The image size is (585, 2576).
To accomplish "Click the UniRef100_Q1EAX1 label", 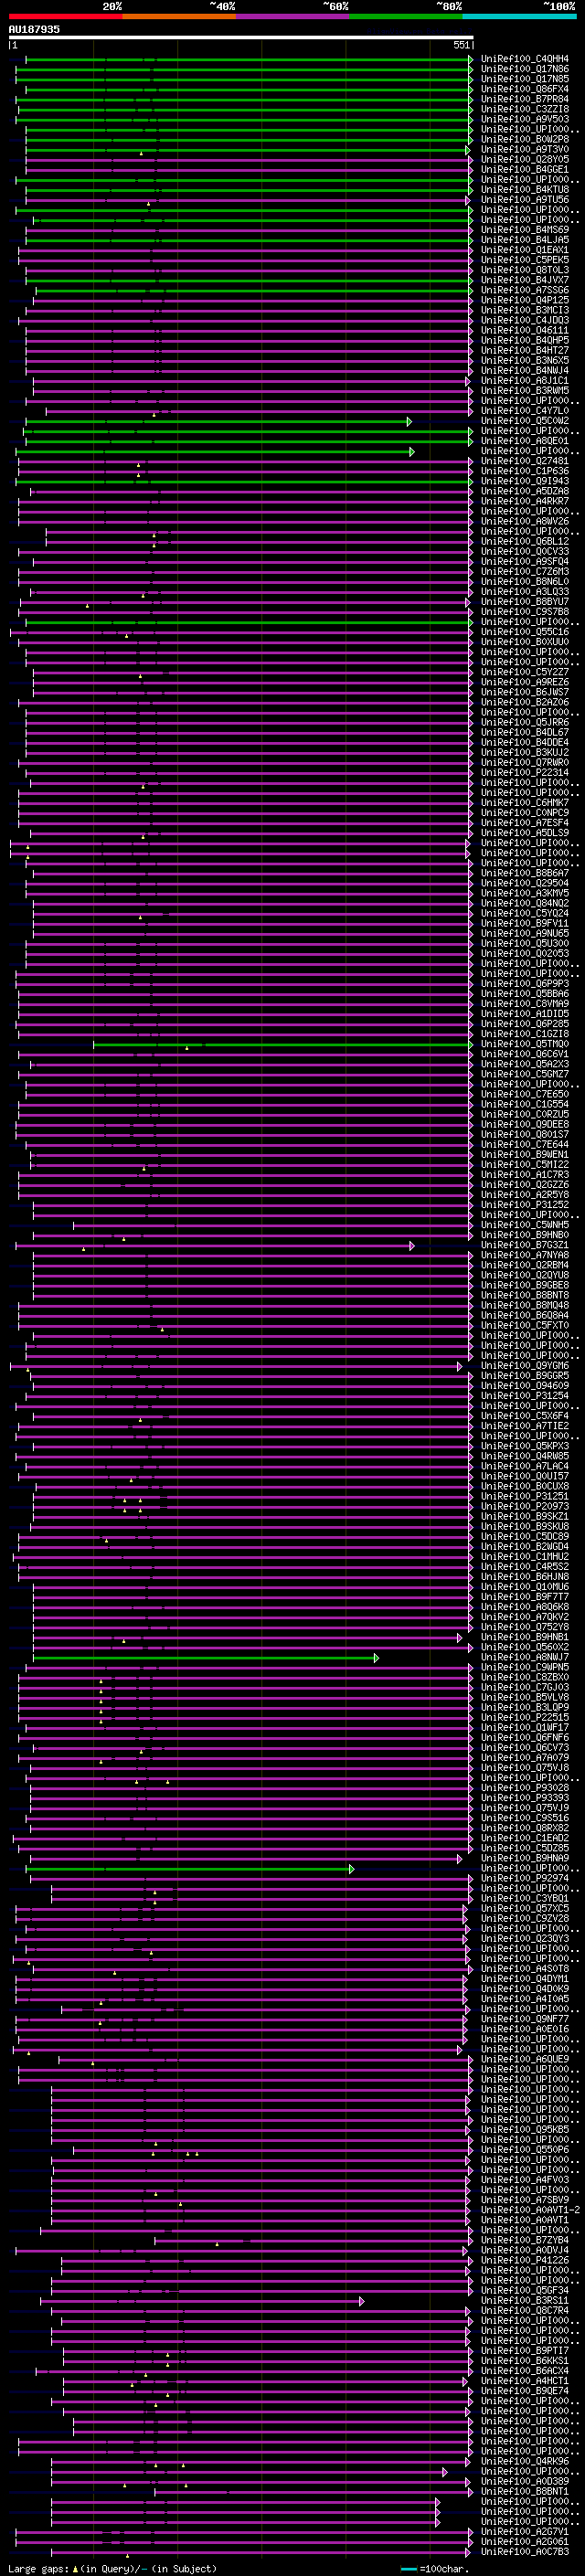I will point(525,250).
